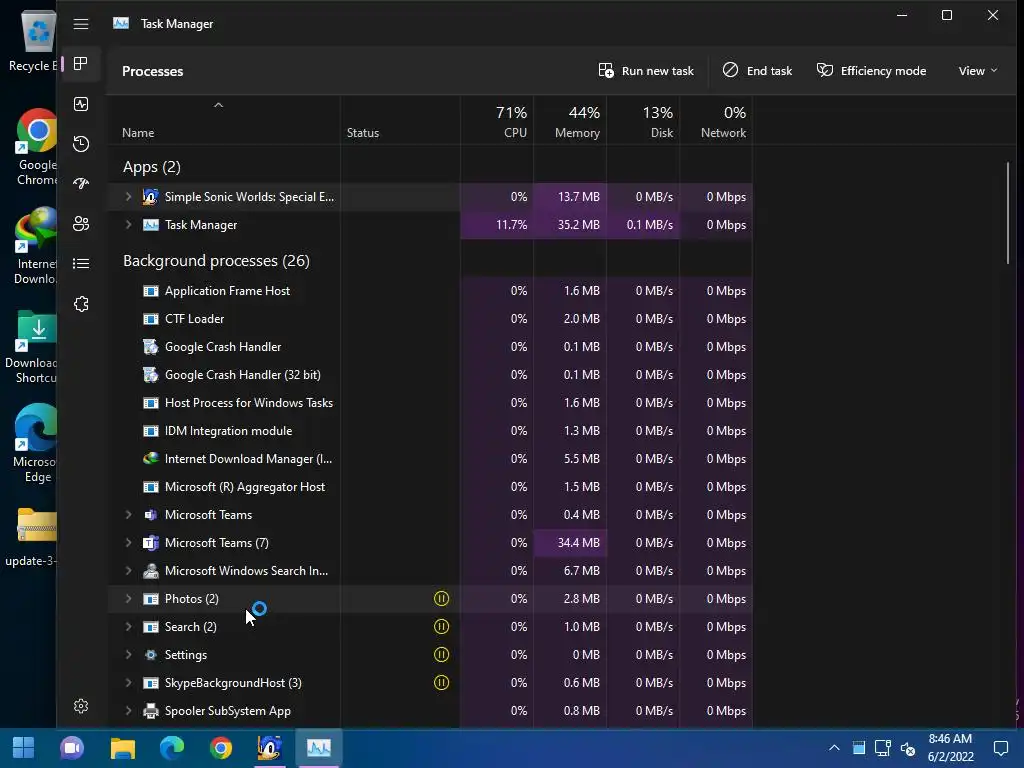Expand the Photos (2) process group

pyautogui.click(x=129, y=598)
